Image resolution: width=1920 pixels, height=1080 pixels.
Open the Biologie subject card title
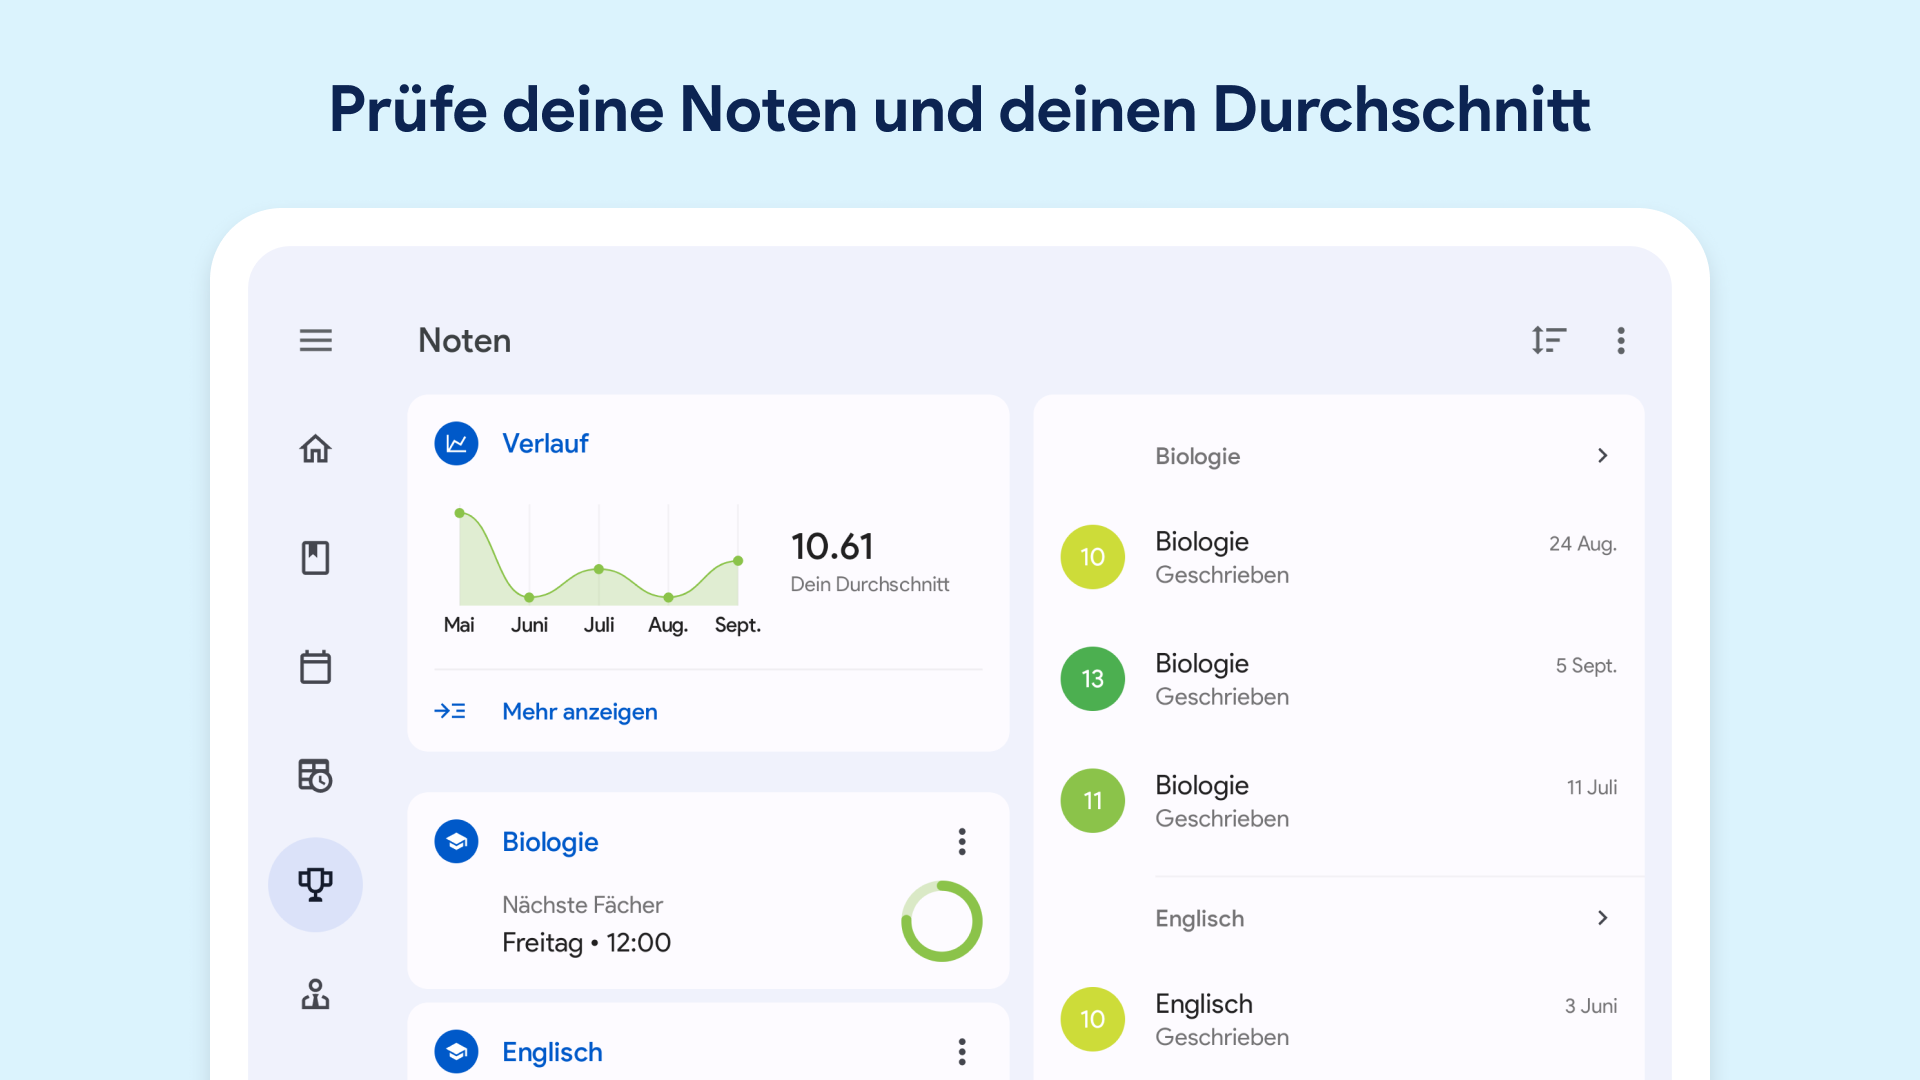[550, 842]
